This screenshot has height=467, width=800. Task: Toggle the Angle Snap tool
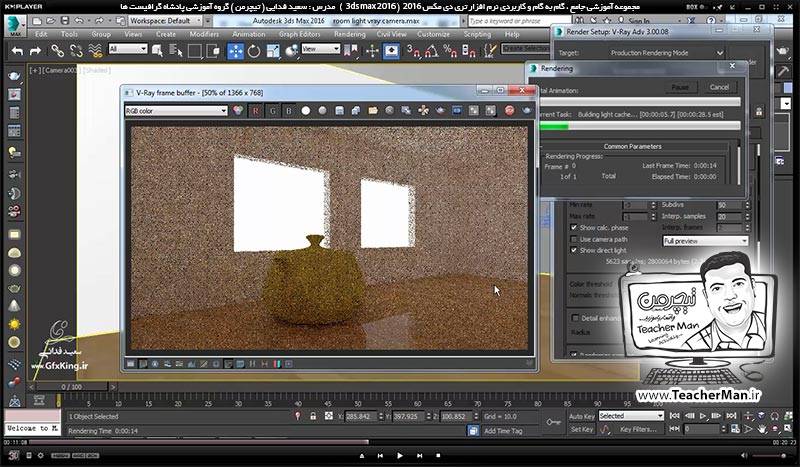coord(432,51)
